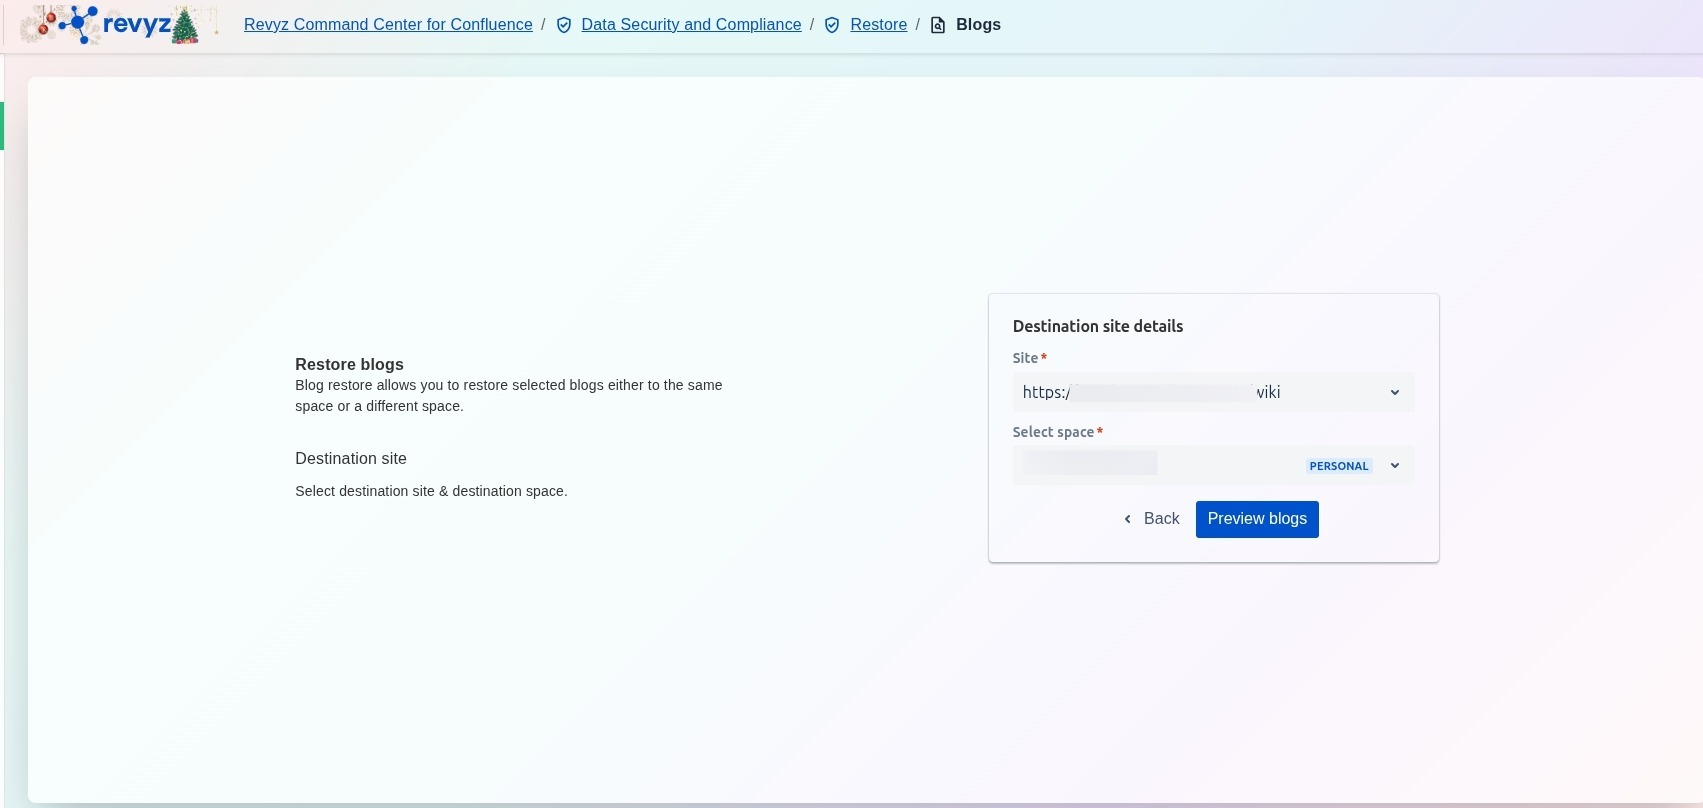Click the document icon next to Blogs
The height and width of the screenshot is (808, 1703).
pyautogui.click(x=938, y=25)
